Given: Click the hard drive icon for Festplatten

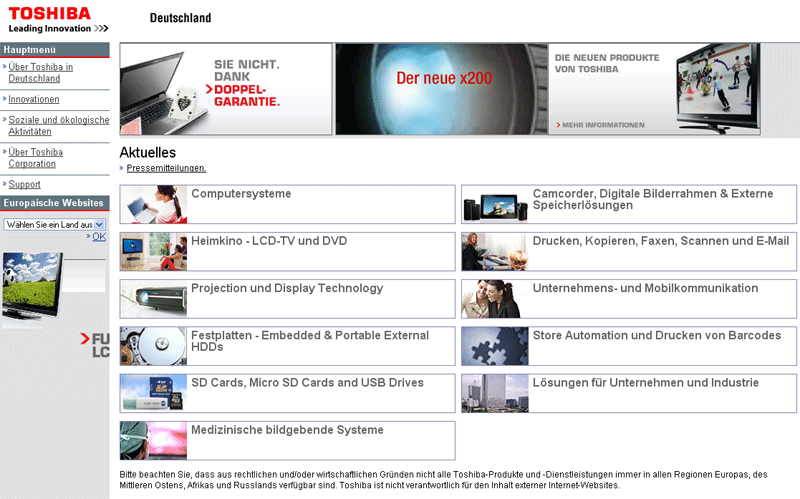Looking at the screenshot, I should tap(153, 346).
